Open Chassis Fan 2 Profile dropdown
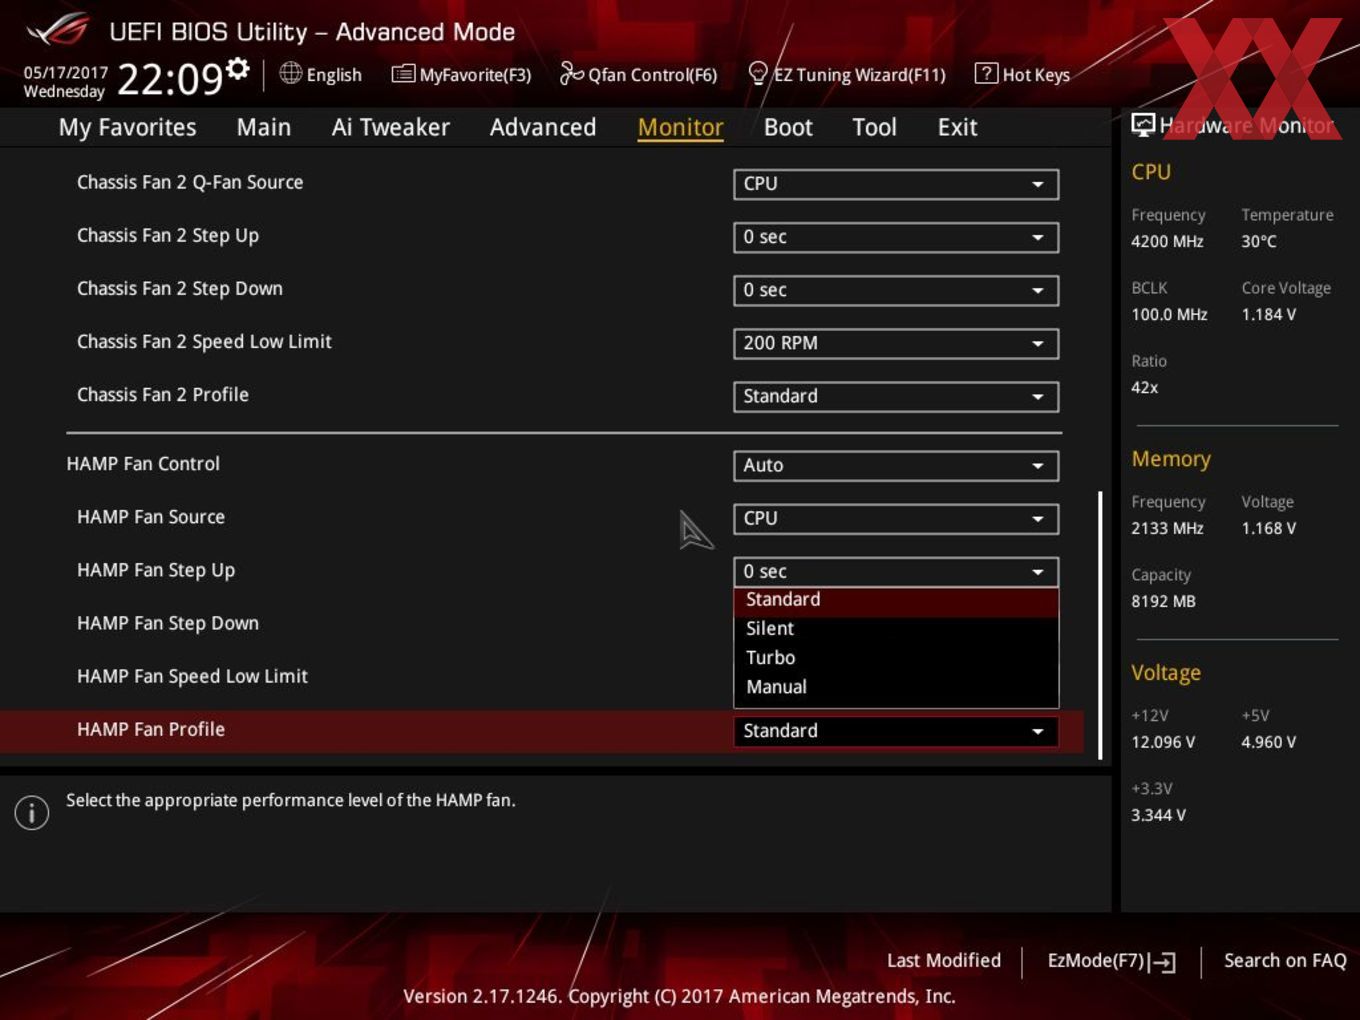Image resolution: width=1360 pixels, height=1020 pixels. tap(896, 396)
